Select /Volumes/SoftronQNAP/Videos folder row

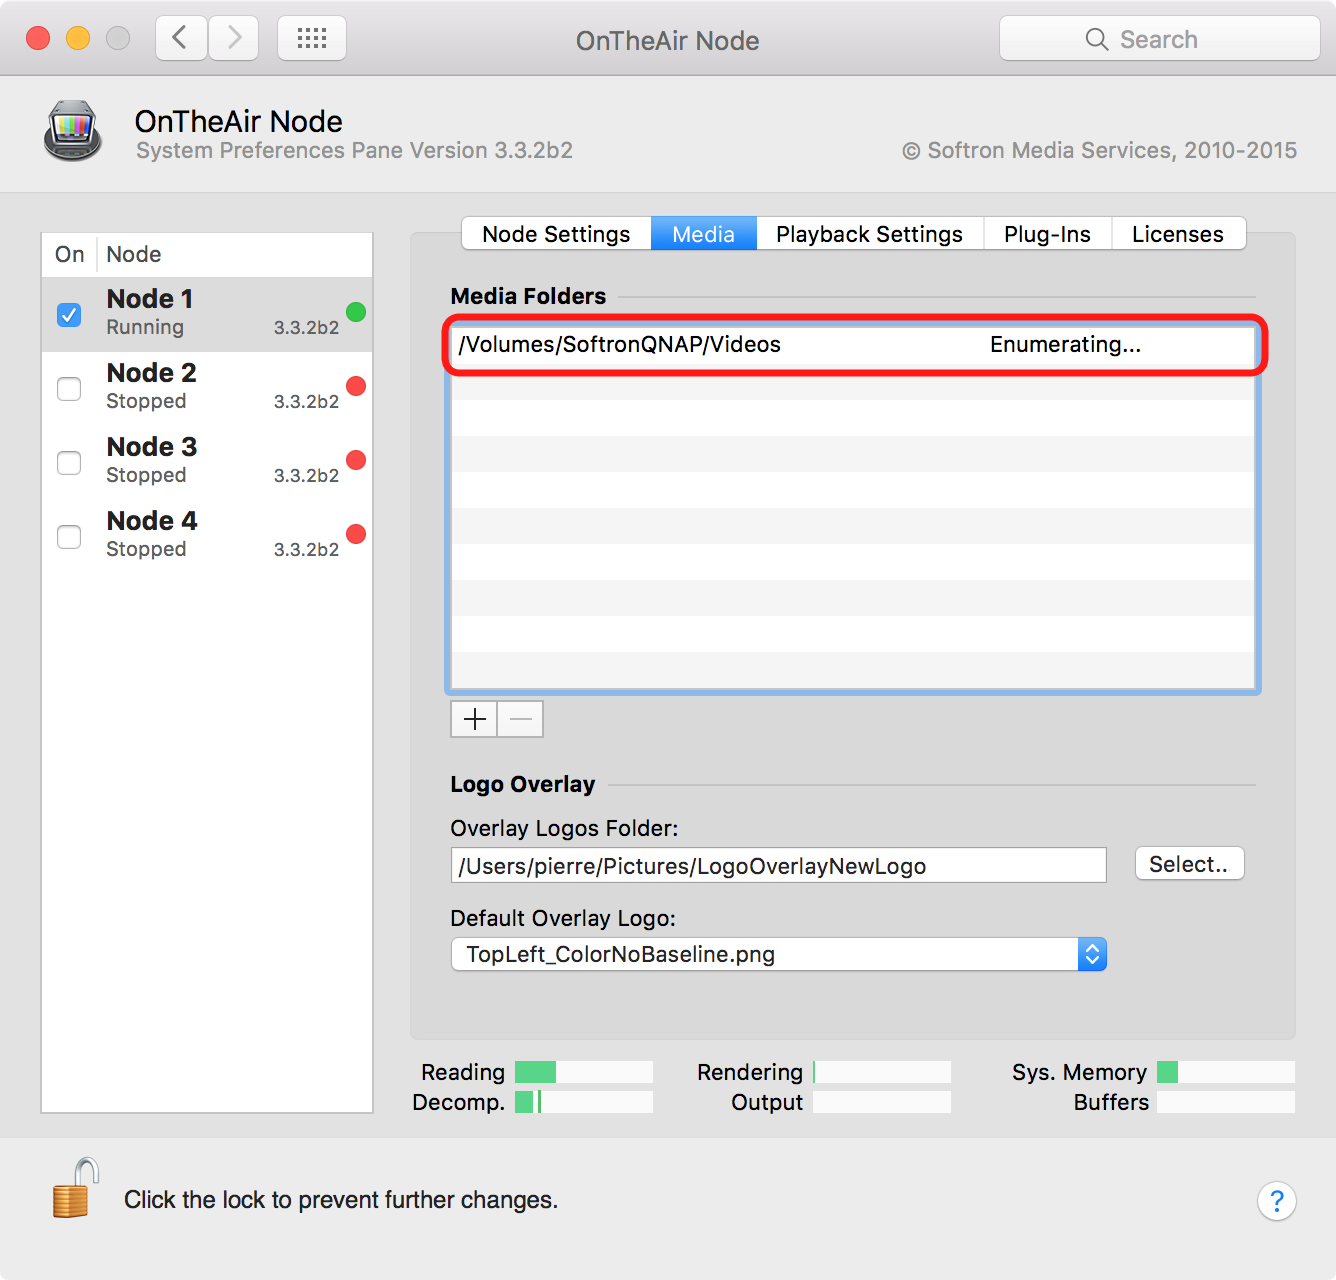tap(853, 345)
